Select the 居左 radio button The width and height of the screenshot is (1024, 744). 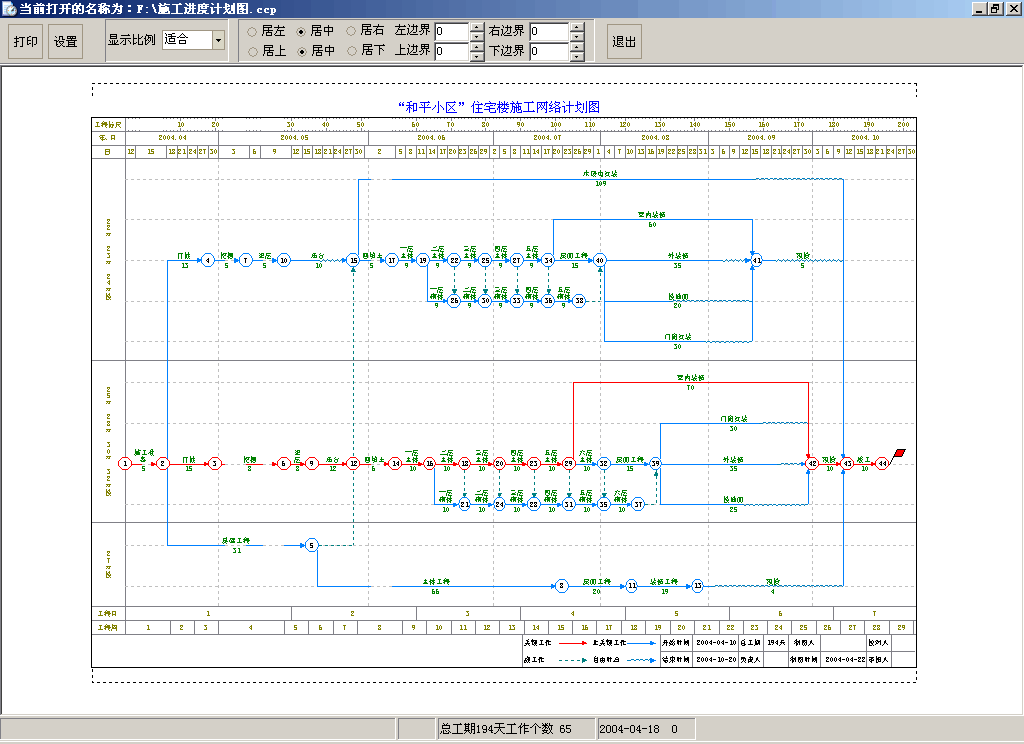pyautogui.click(x=252, y=31)
